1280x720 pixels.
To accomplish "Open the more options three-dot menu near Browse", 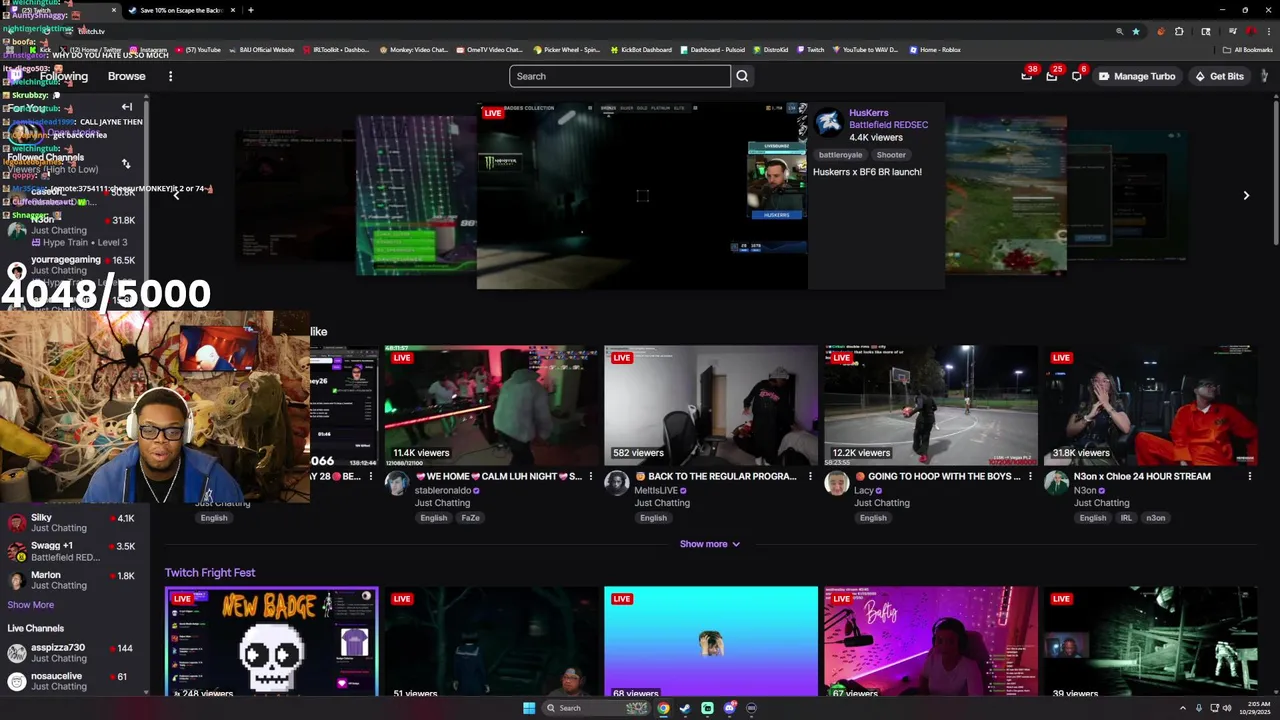I will (170, 76).
